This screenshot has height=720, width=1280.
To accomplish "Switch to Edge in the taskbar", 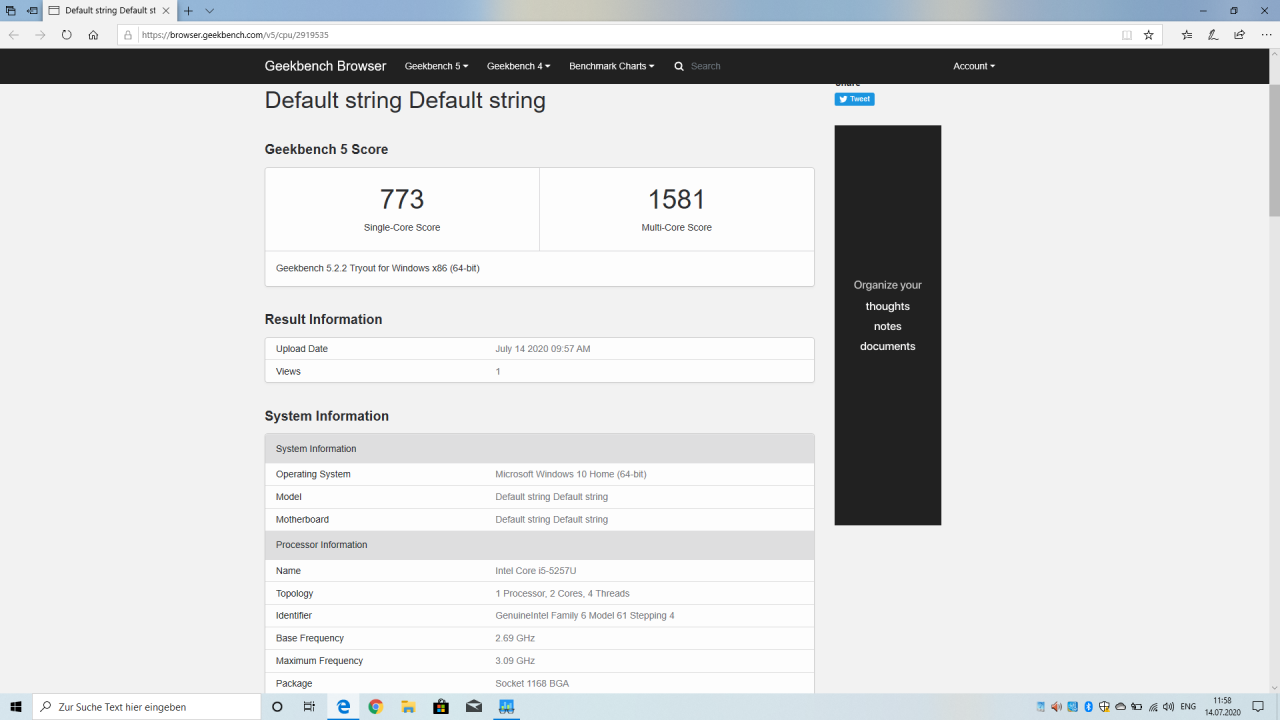I will (343, 707).
